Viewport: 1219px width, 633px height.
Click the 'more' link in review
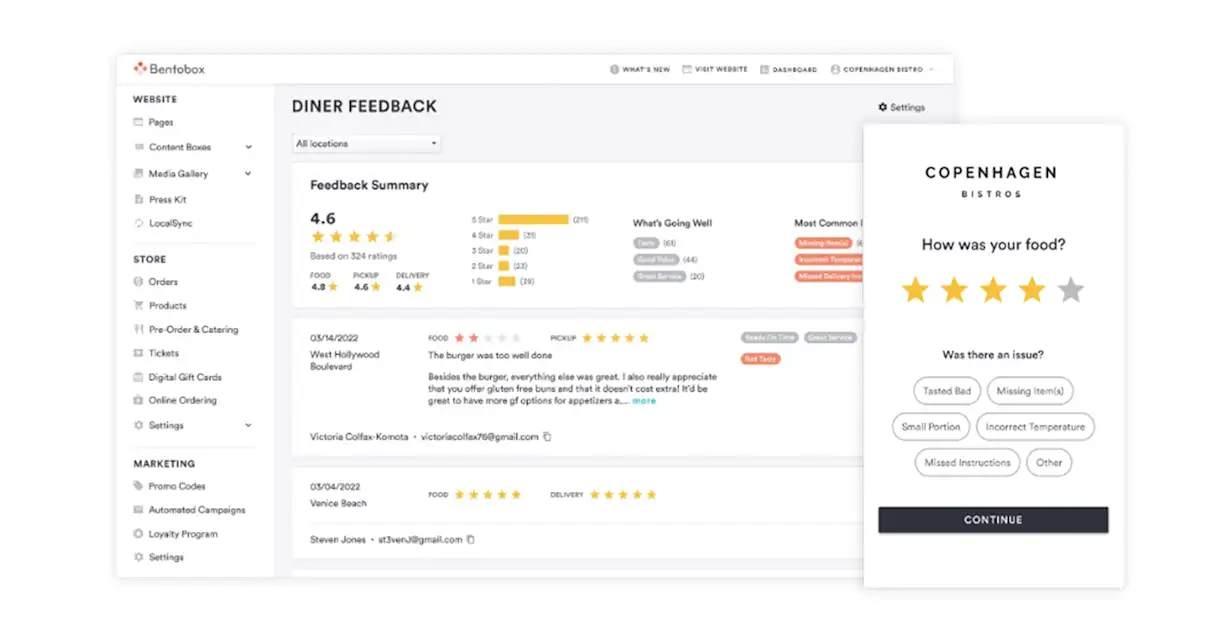coord(644,401)
